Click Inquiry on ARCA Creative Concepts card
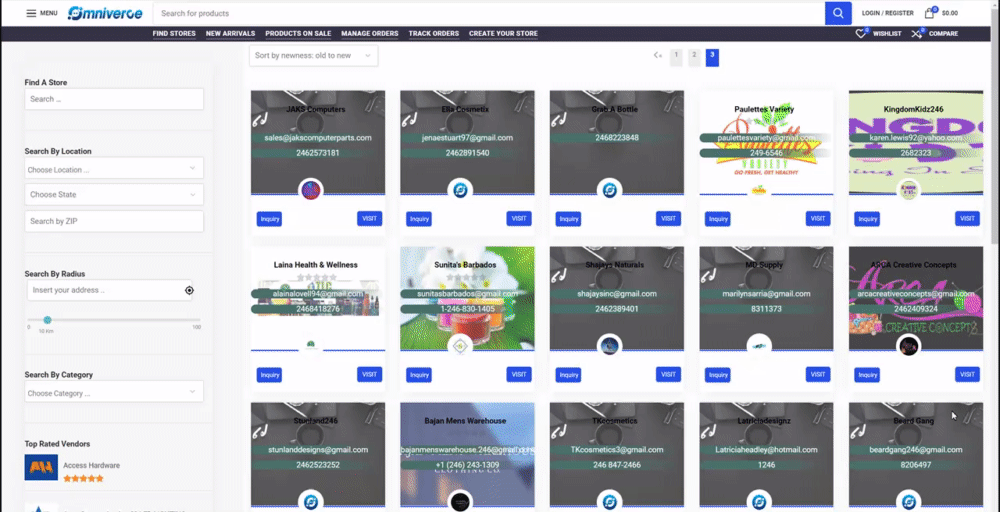 pos(867,375)
